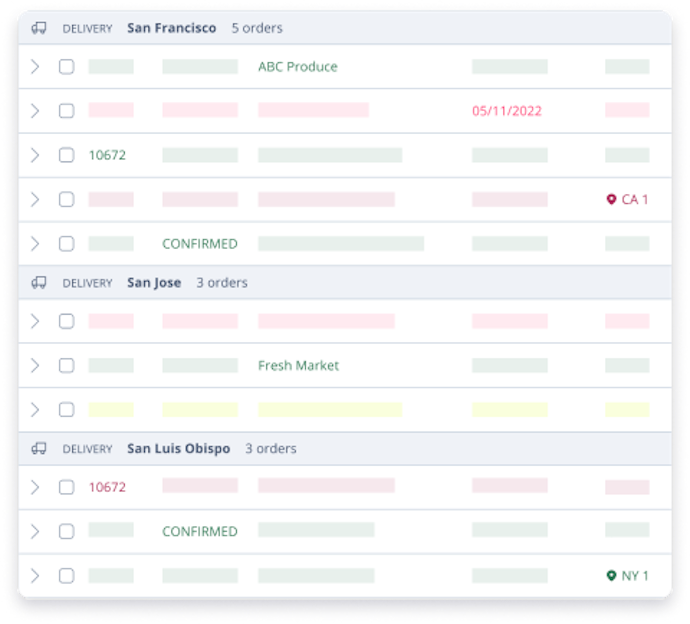Toggle the checkbox in the CA 1 row

click(66, 199)
